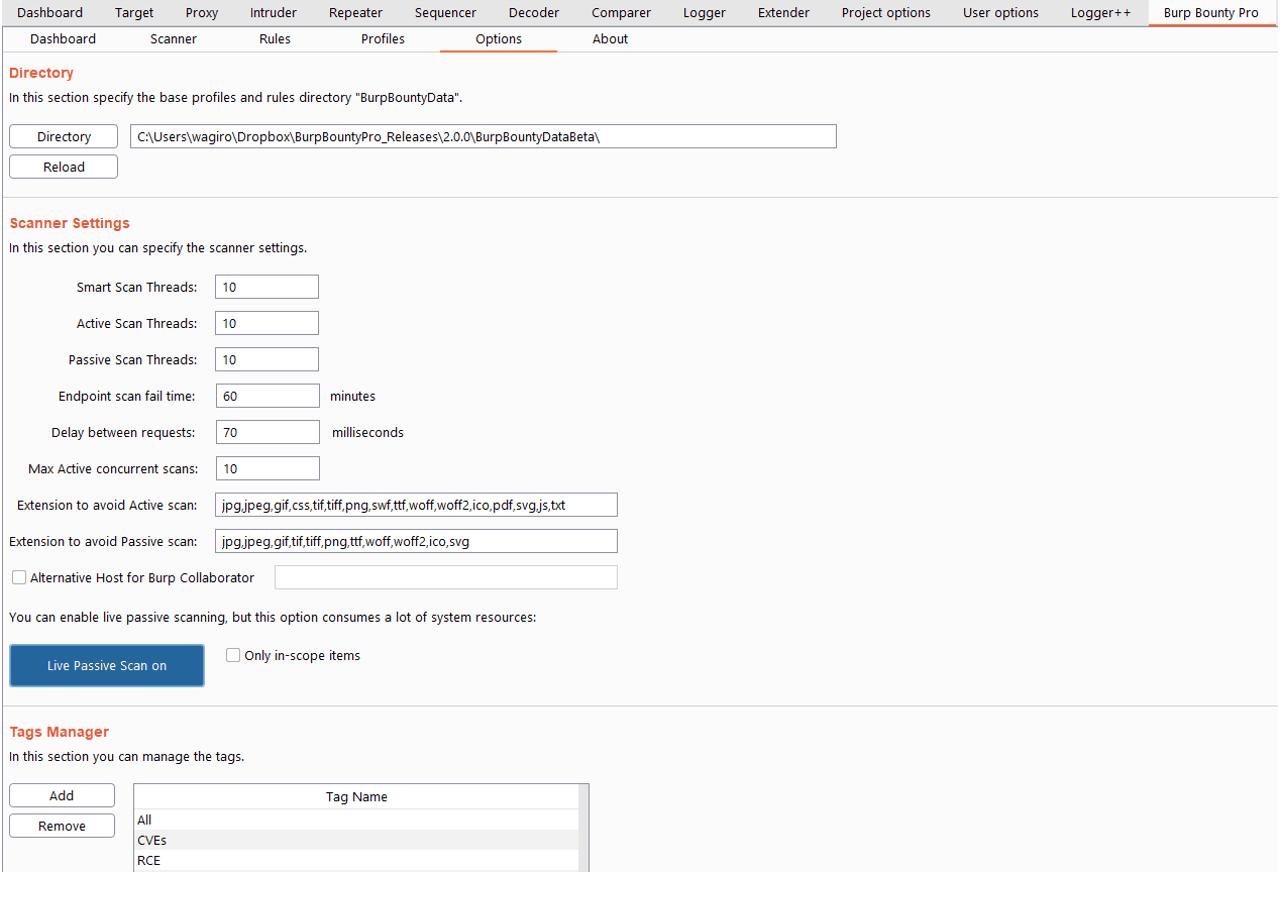The image size is (1284, 902).
Task: Click Add to create a new tag
Action: [61, 795]
